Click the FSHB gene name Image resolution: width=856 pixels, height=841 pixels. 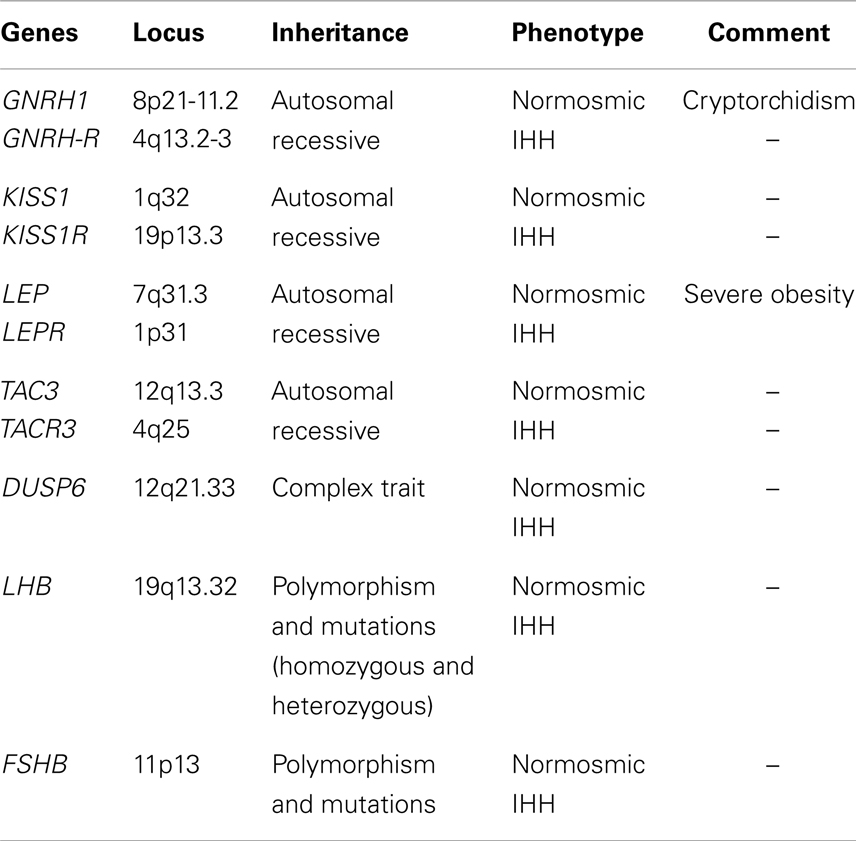point(35,764)
